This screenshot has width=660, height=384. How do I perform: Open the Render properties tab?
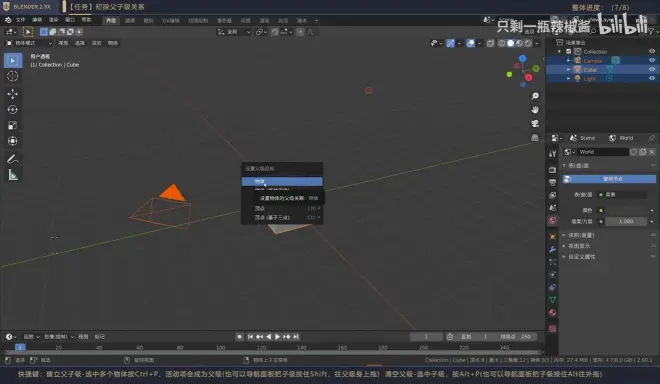tap(553, 169)
